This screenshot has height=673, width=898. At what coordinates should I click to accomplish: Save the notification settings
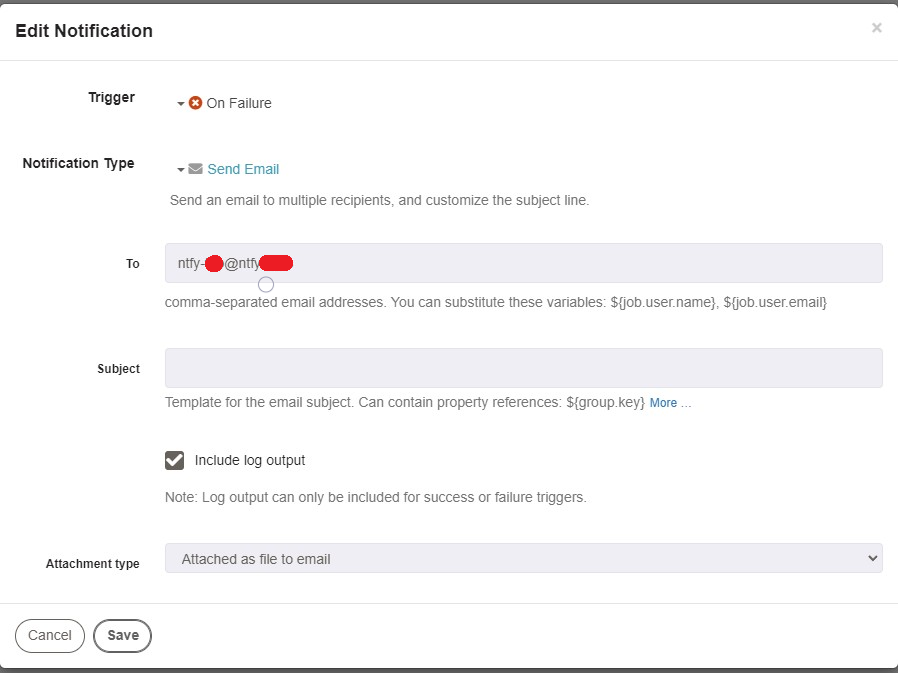point(122,635)
